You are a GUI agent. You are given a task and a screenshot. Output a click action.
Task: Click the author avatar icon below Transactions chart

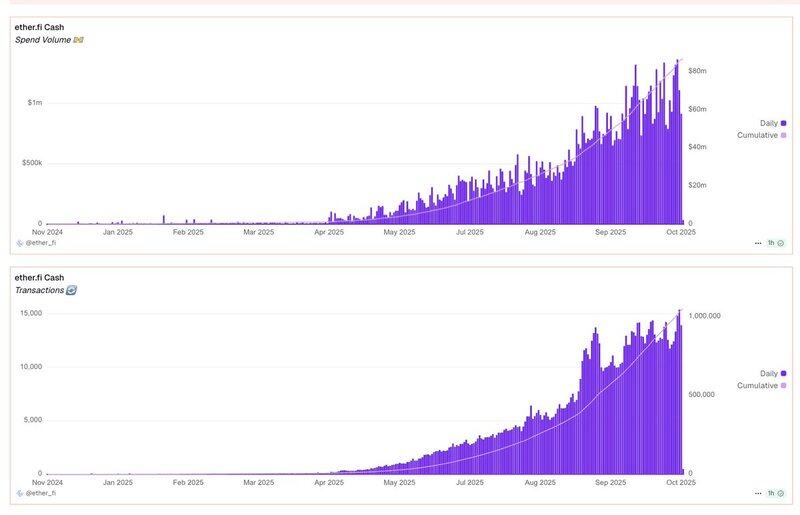tap(20, 493)
